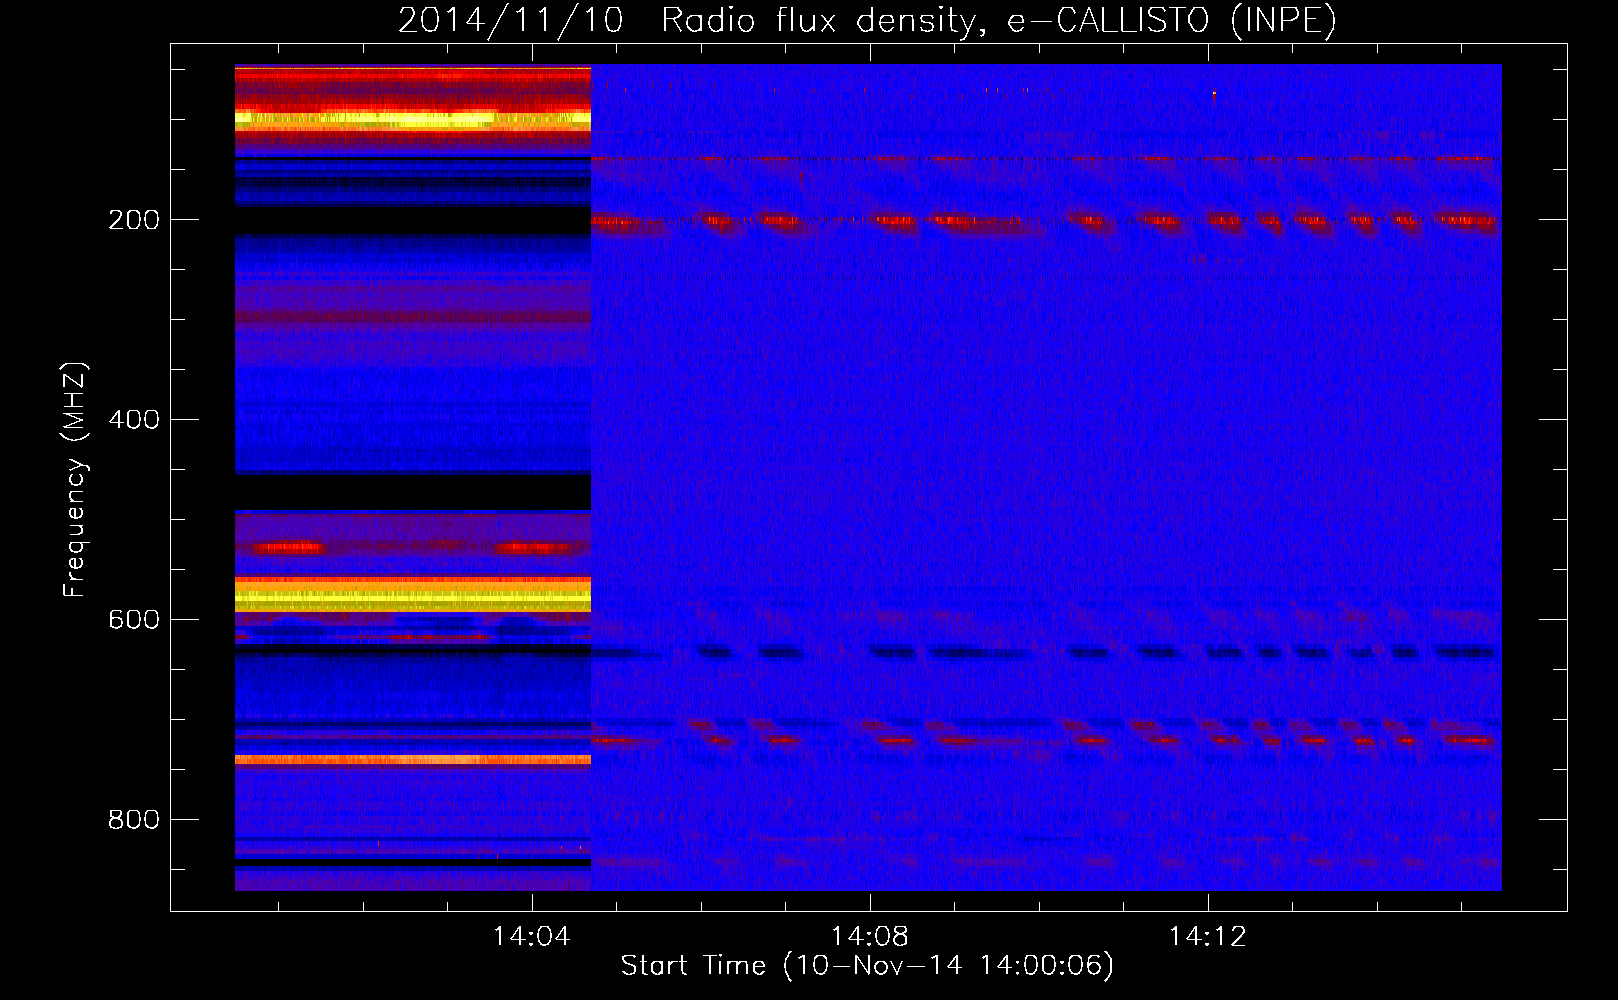Select the 800 frequency tick label
This screenshot has width=1618, height=1000.
click(x=134, y=820)
